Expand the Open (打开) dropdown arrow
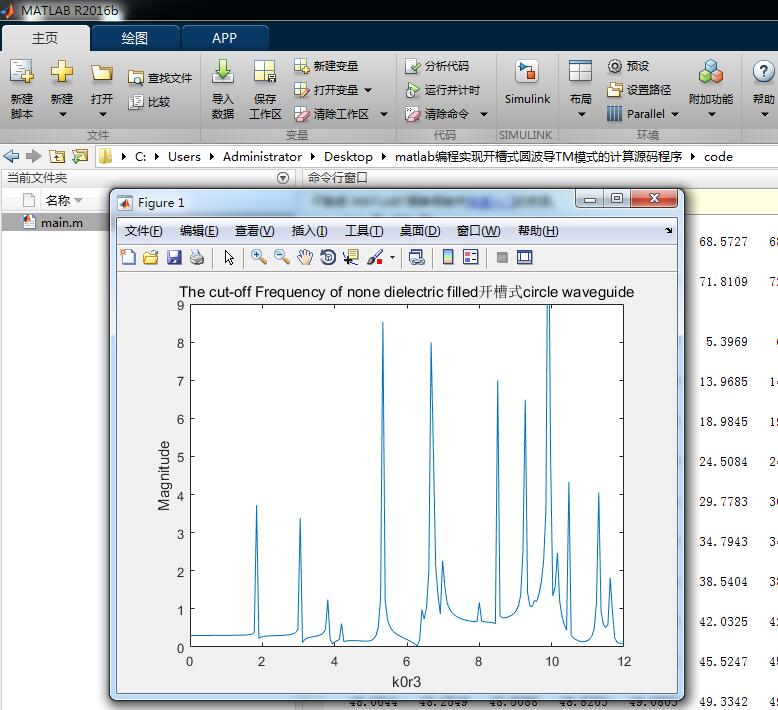Image resolution: width=778 pixels, height=710 pixels. 103,115
